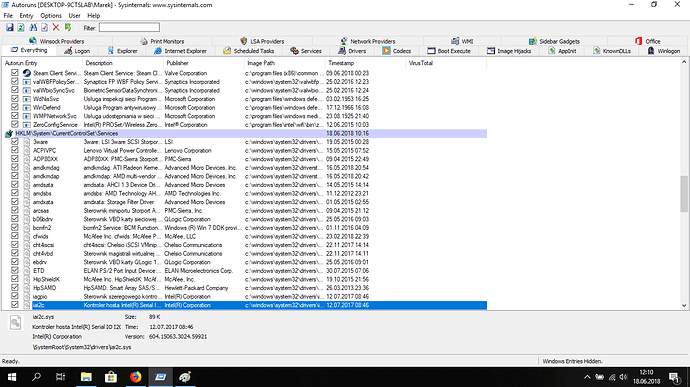Toggle the ETD ELAN driver checkbox

click(15, 271)
